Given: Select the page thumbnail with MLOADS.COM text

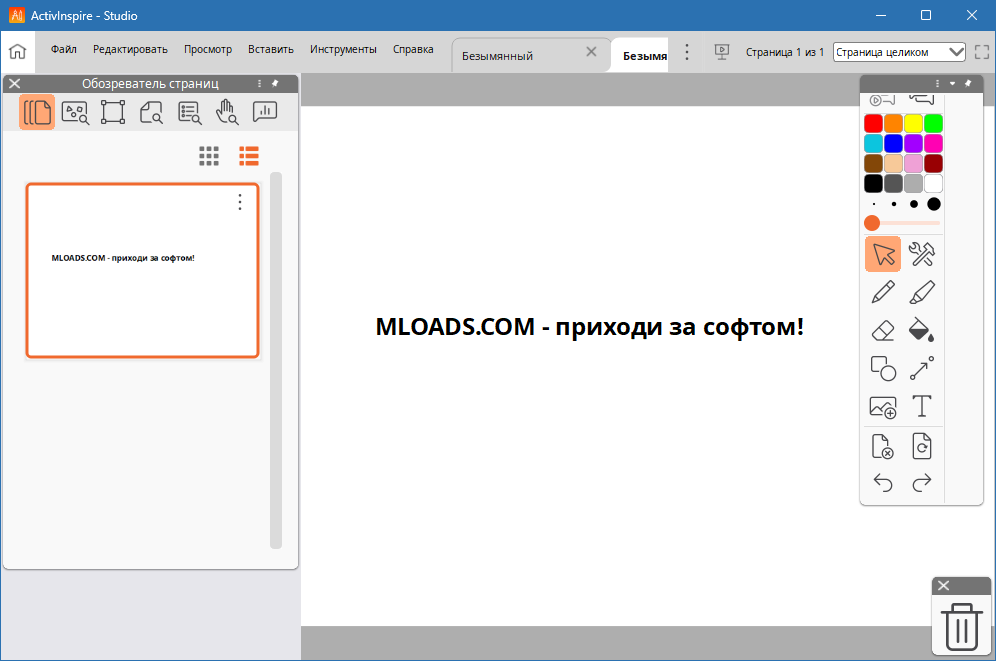Looking at the screenshot, I should point(142,270).
